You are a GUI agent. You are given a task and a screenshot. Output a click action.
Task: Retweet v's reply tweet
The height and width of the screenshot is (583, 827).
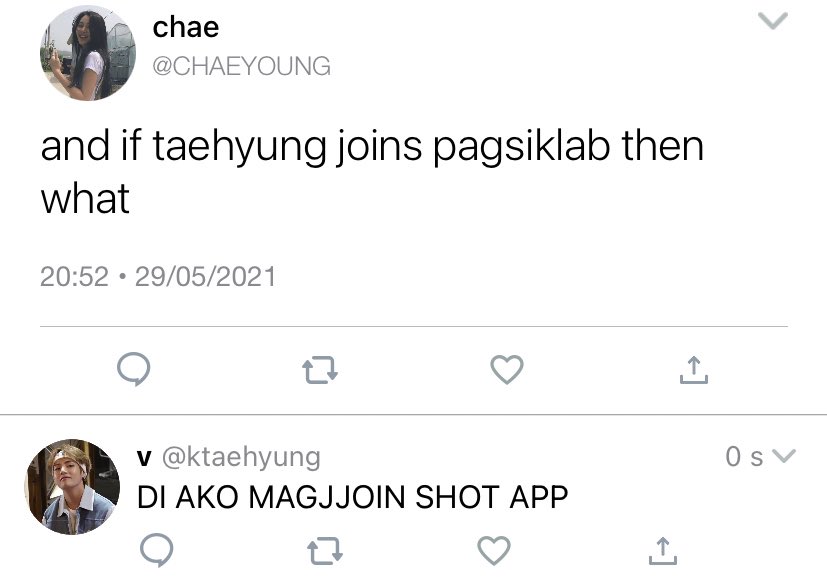click(x=324, y=551)
